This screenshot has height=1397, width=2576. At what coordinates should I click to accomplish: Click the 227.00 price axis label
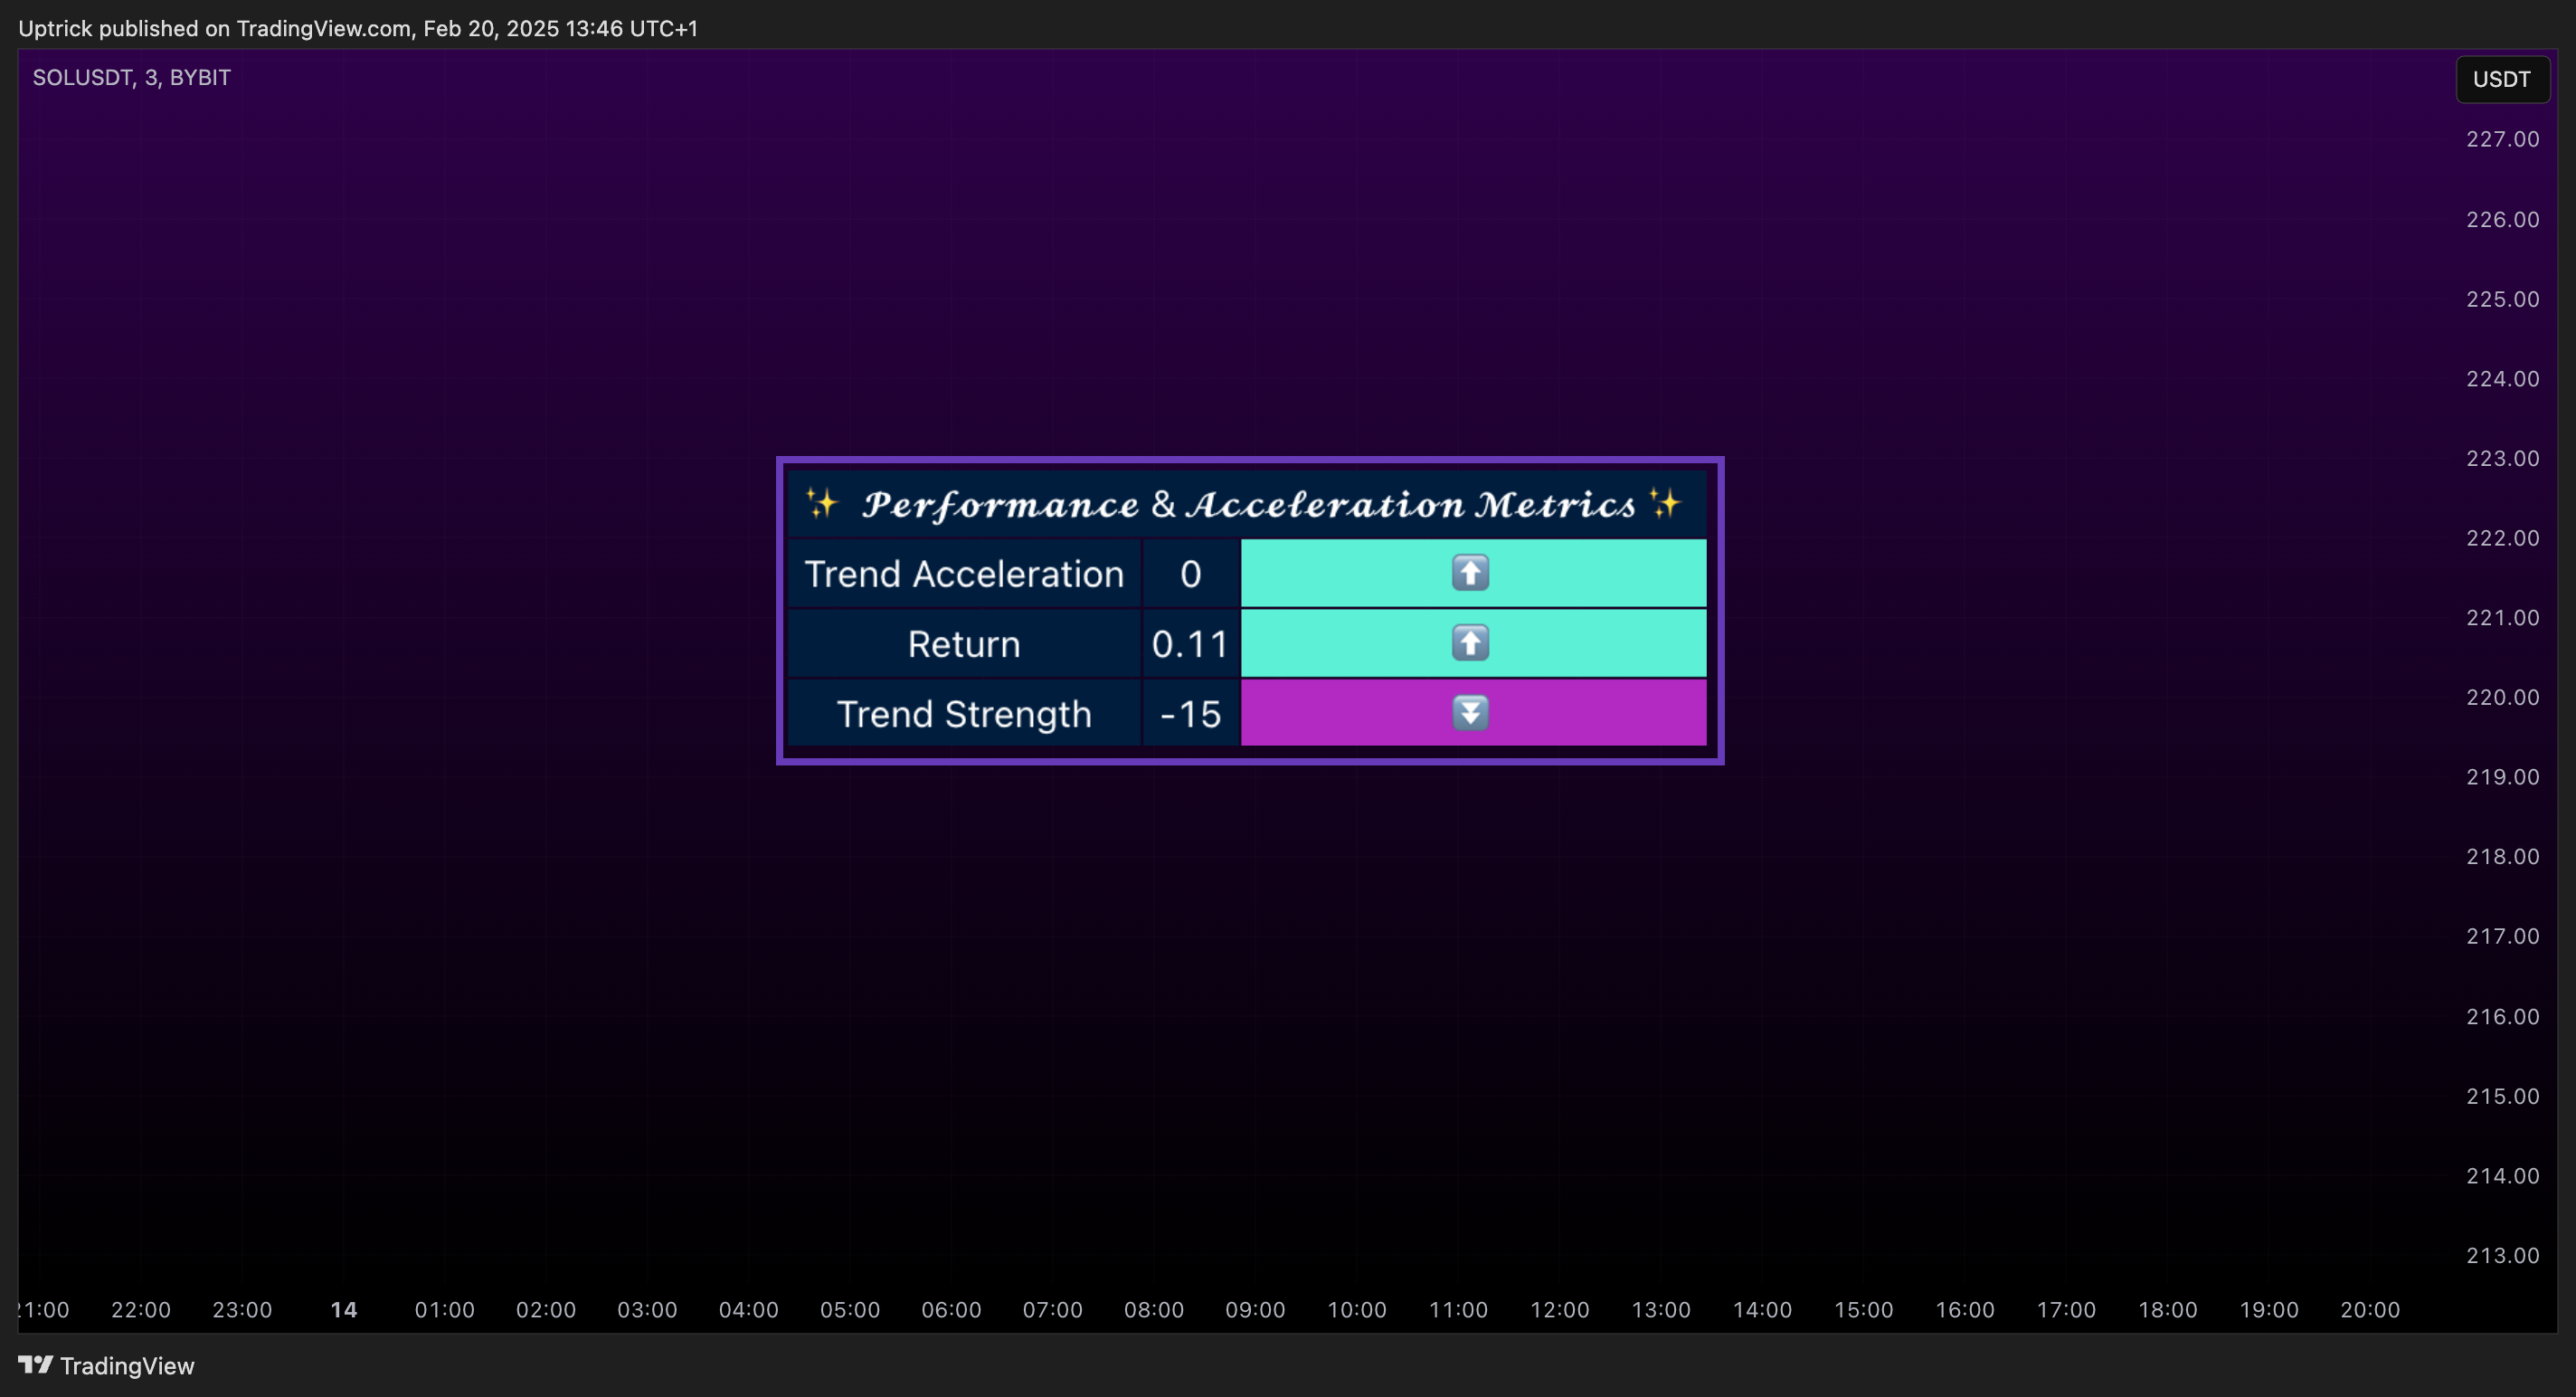pos(2502,139)
